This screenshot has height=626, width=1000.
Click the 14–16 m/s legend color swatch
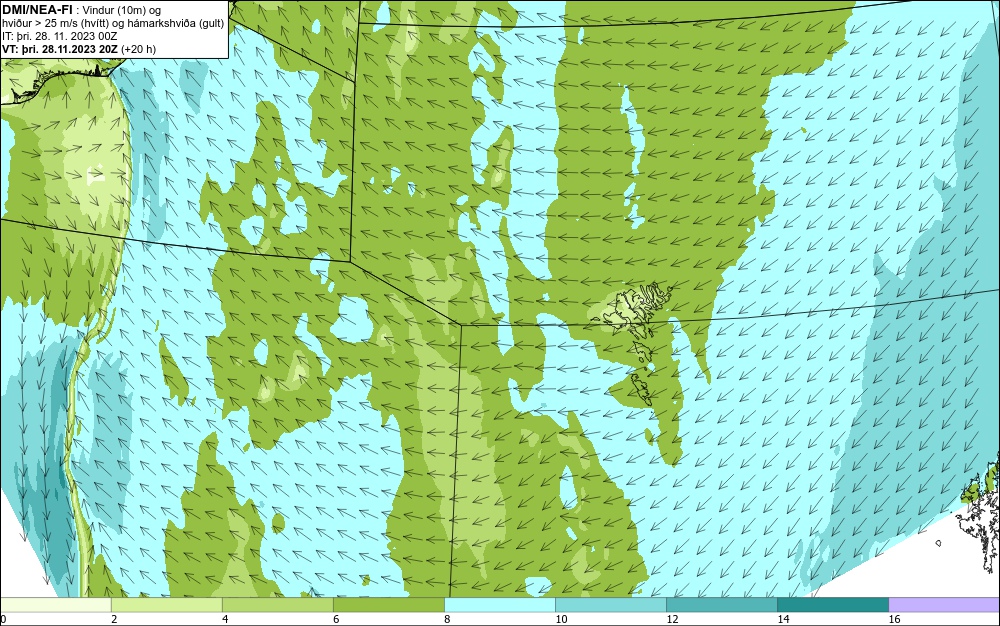click(832, 604)
